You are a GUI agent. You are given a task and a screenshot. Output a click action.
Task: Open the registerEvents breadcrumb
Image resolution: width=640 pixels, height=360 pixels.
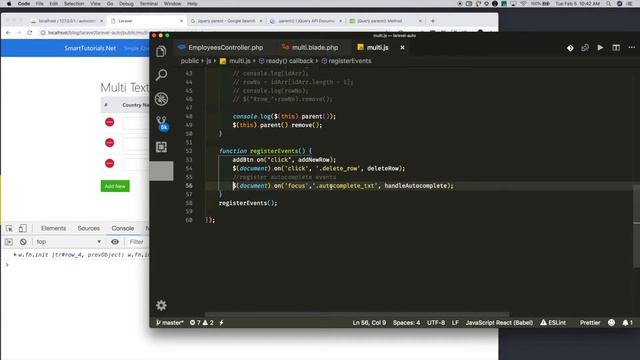pos(346,61)
